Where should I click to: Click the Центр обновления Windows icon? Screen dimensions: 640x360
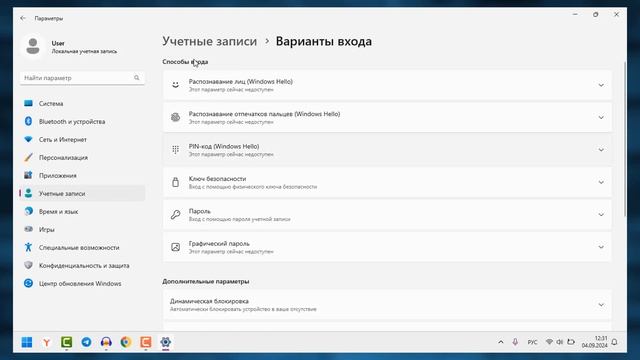click(x=28, y=283)
